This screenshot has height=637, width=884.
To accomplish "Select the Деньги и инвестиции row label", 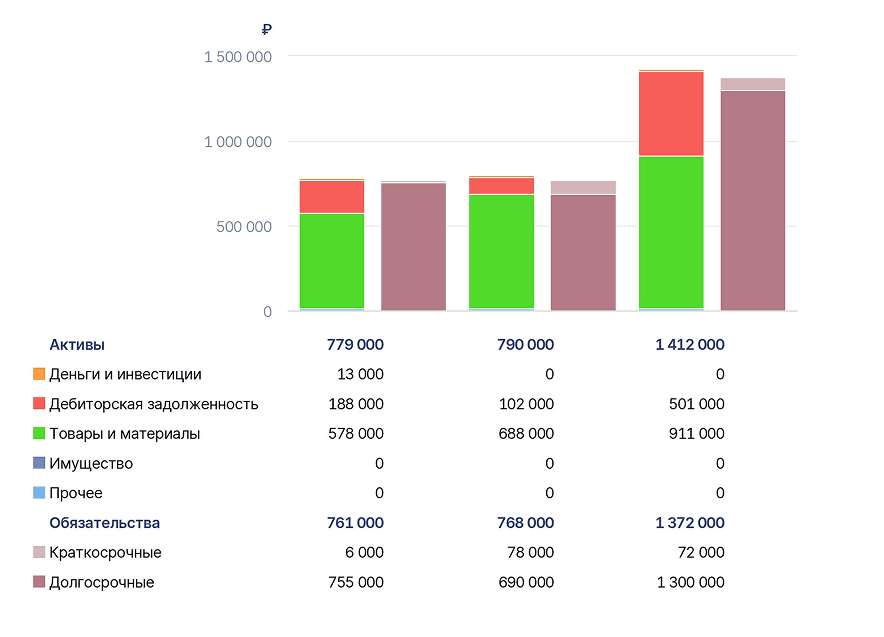I will (125, 374).
